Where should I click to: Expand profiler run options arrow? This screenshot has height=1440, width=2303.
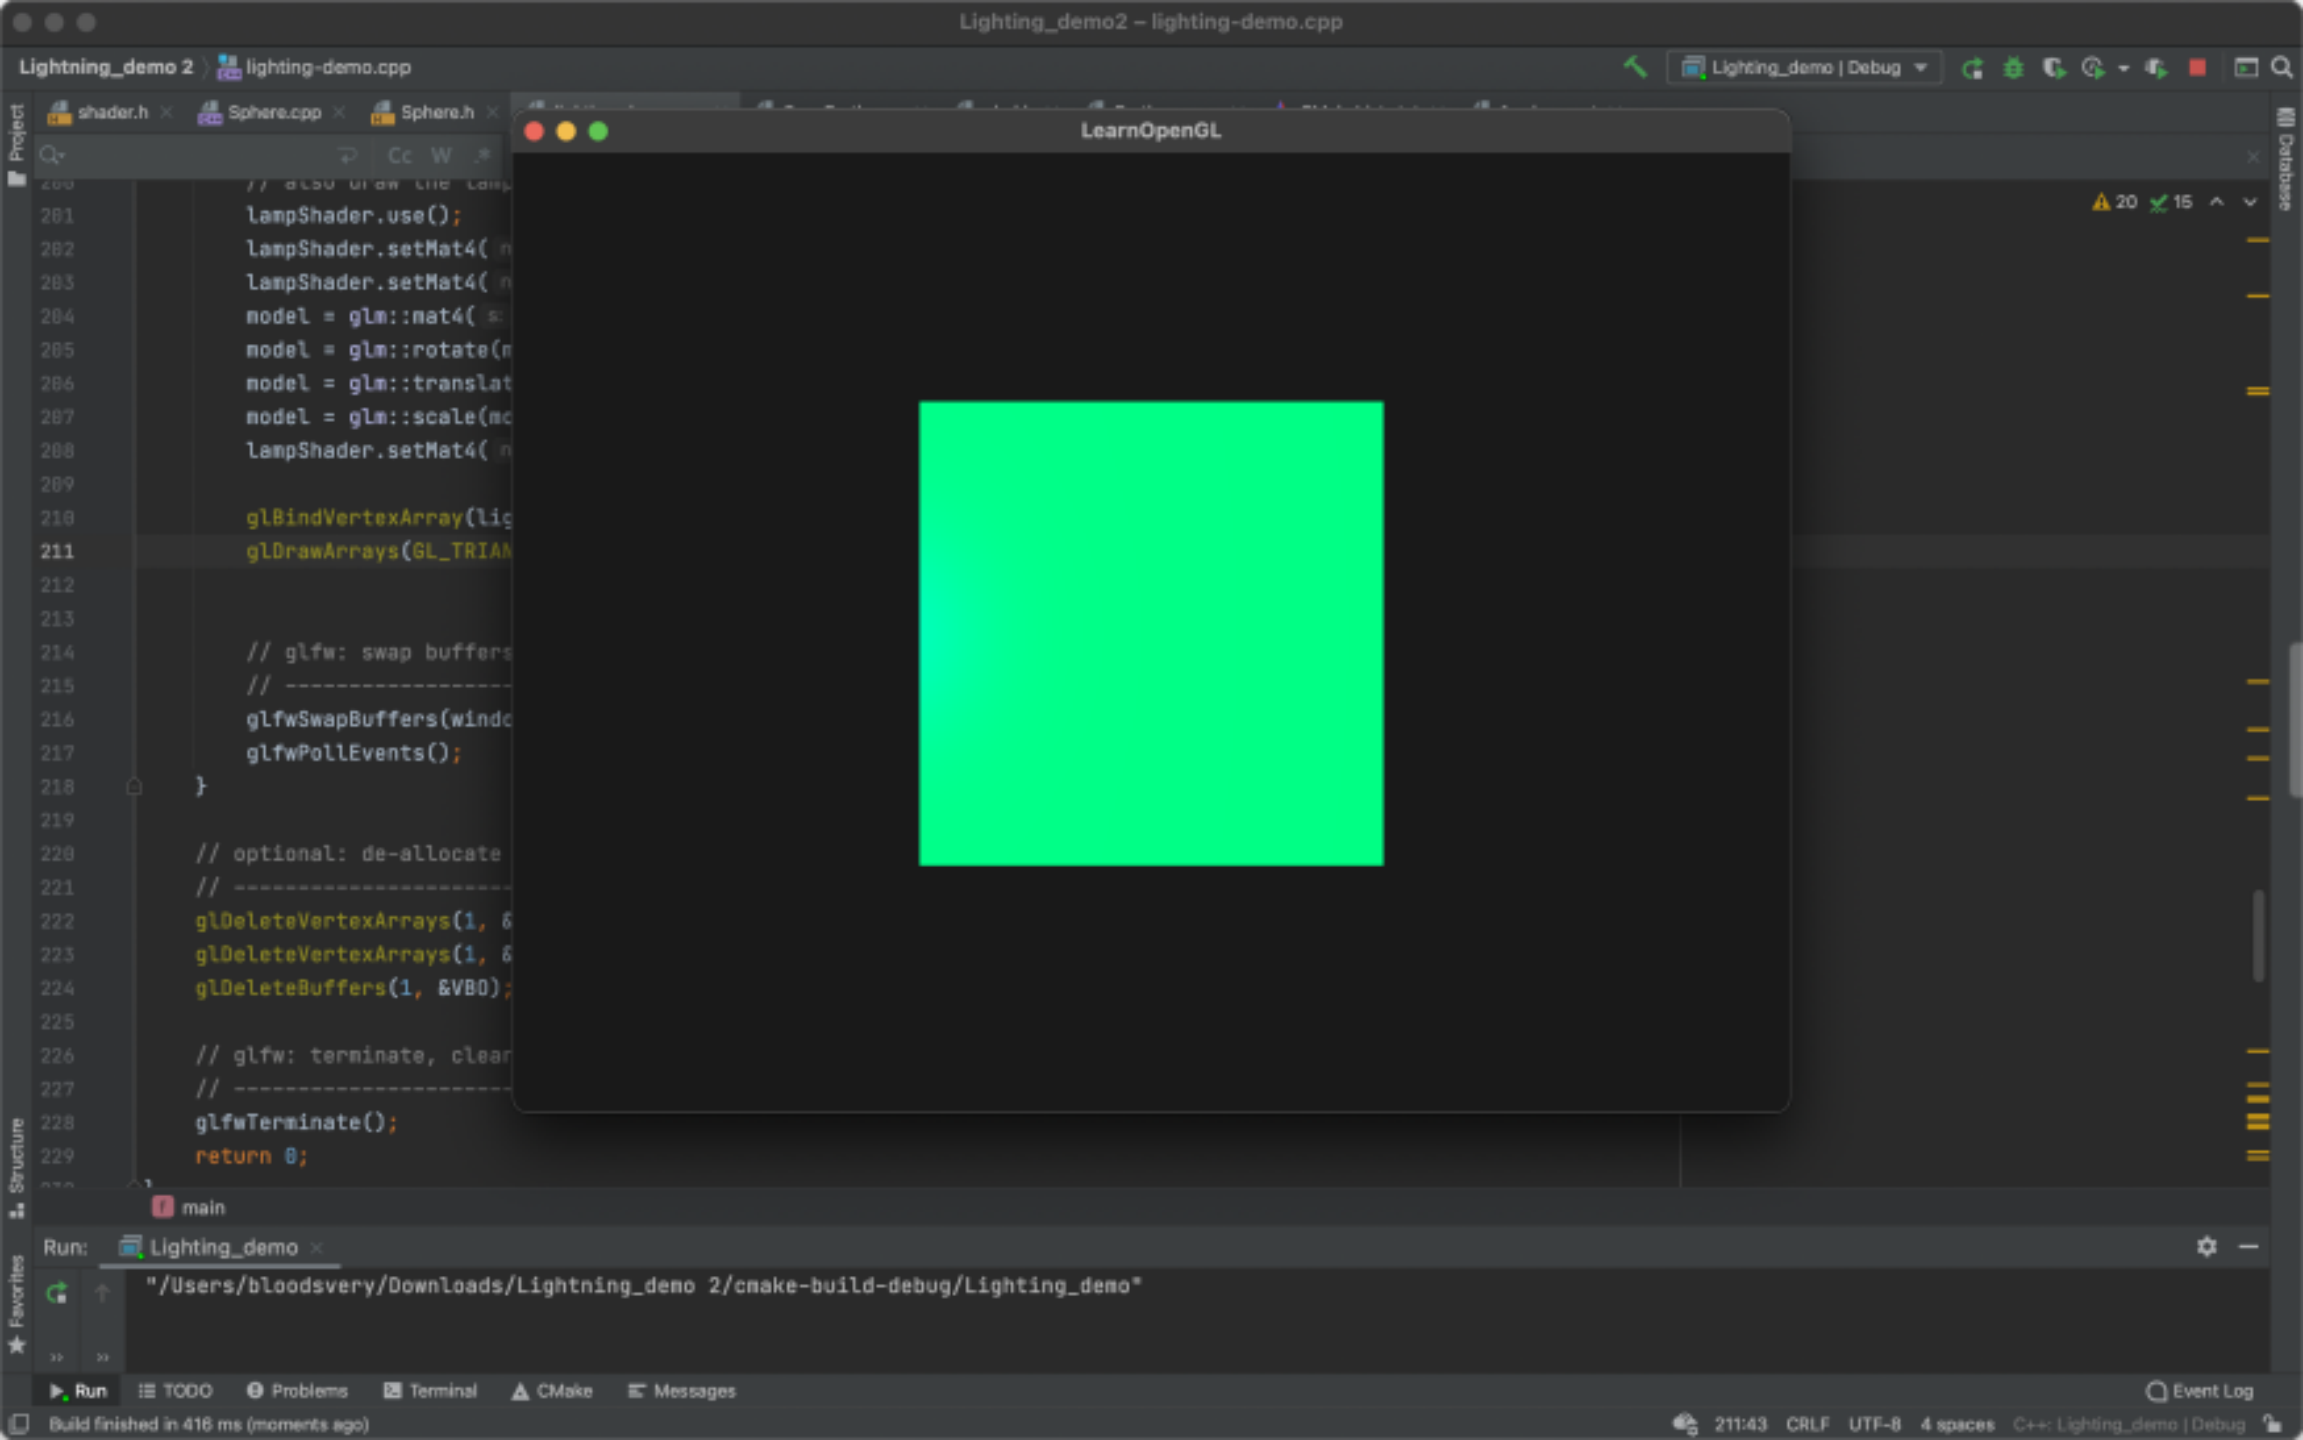click(x=2122, y=67)
